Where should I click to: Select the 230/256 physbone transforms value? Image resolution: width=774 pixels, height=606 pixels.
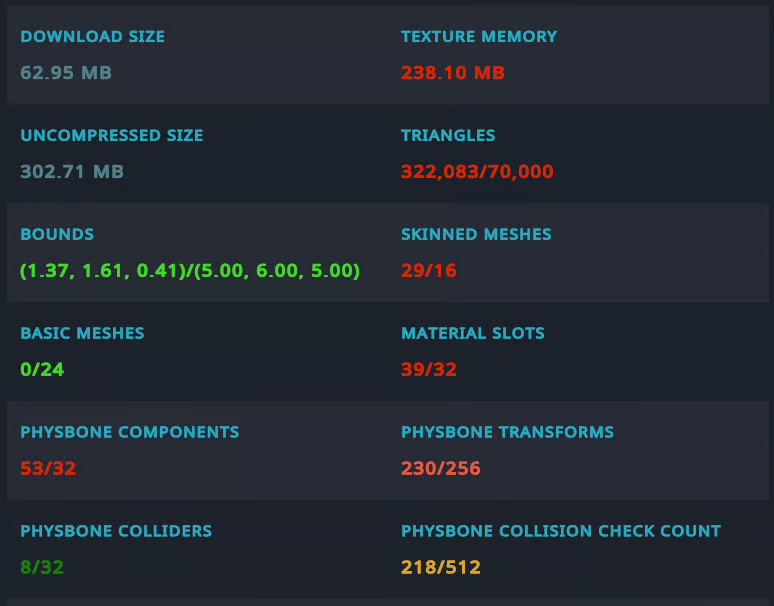440,468
